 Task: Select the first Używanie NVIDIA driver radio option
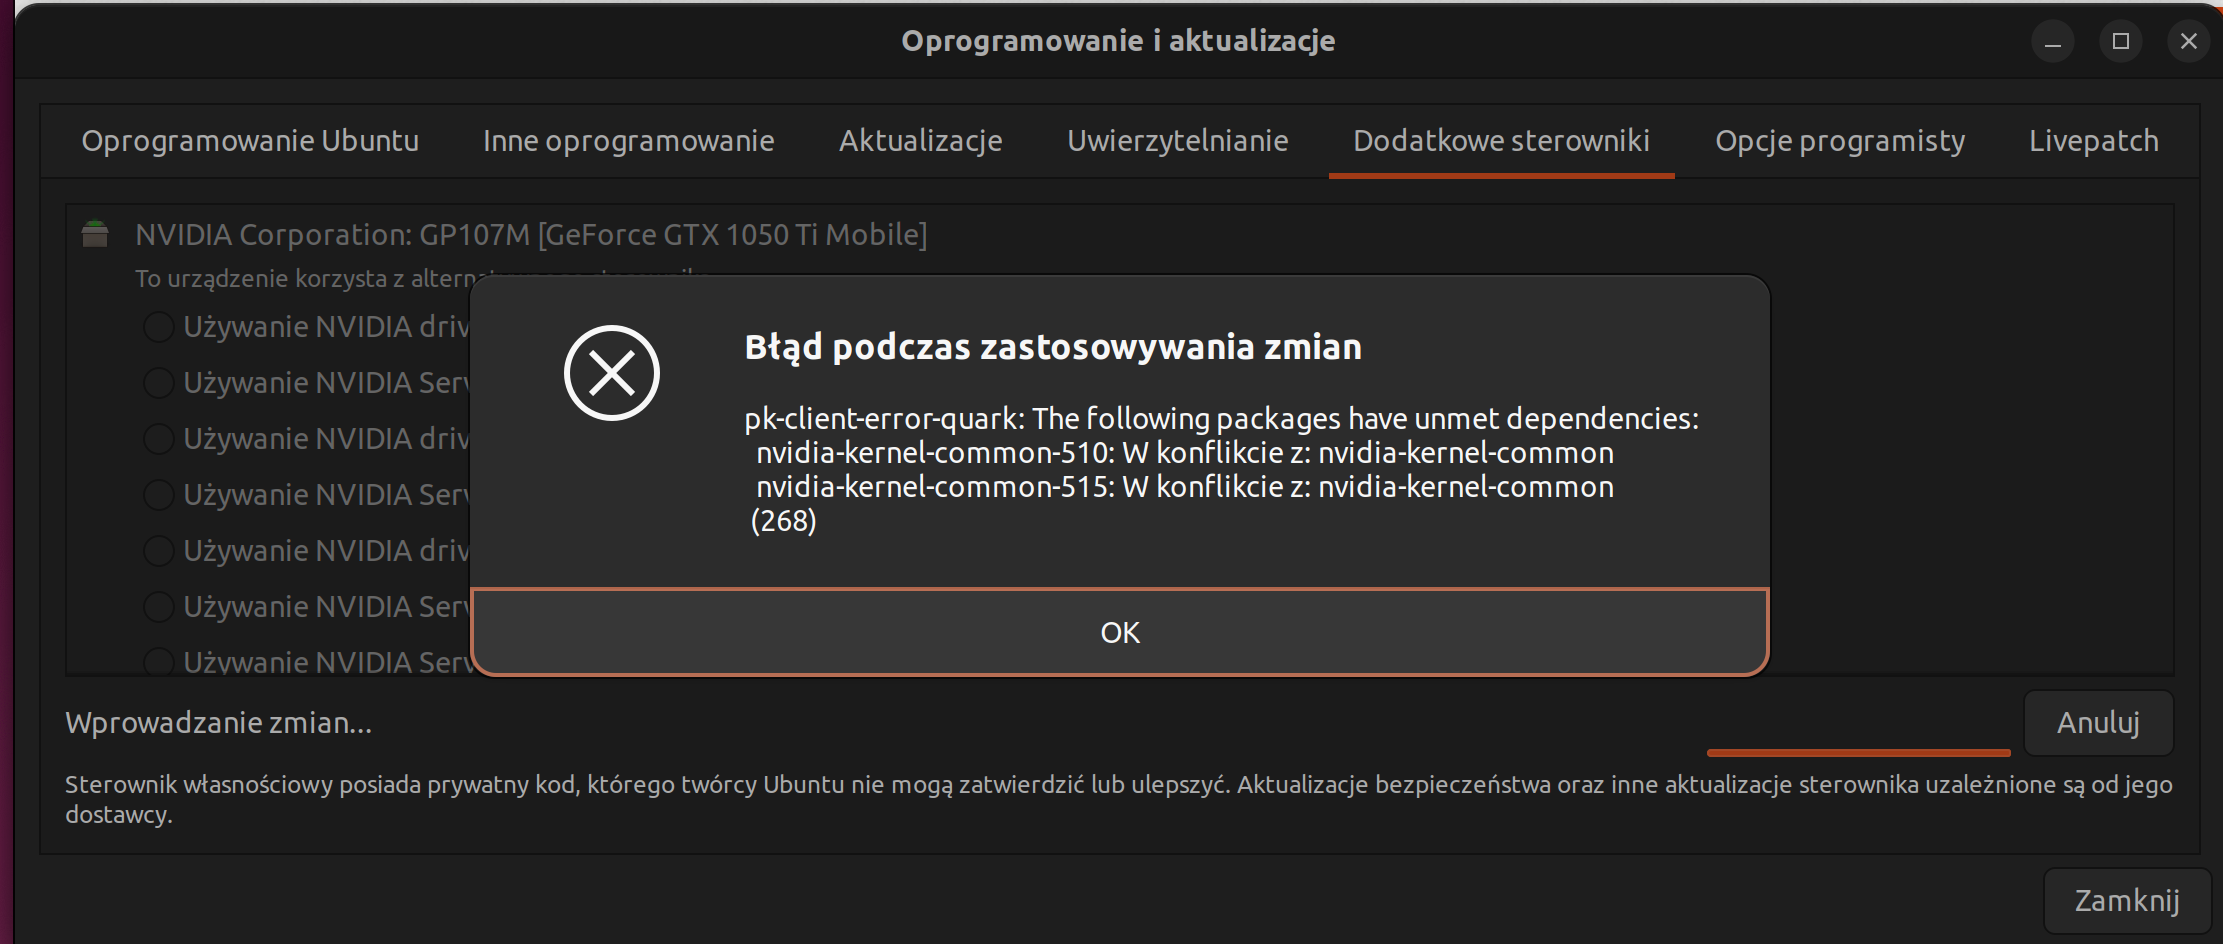click(x=159, y=327)
